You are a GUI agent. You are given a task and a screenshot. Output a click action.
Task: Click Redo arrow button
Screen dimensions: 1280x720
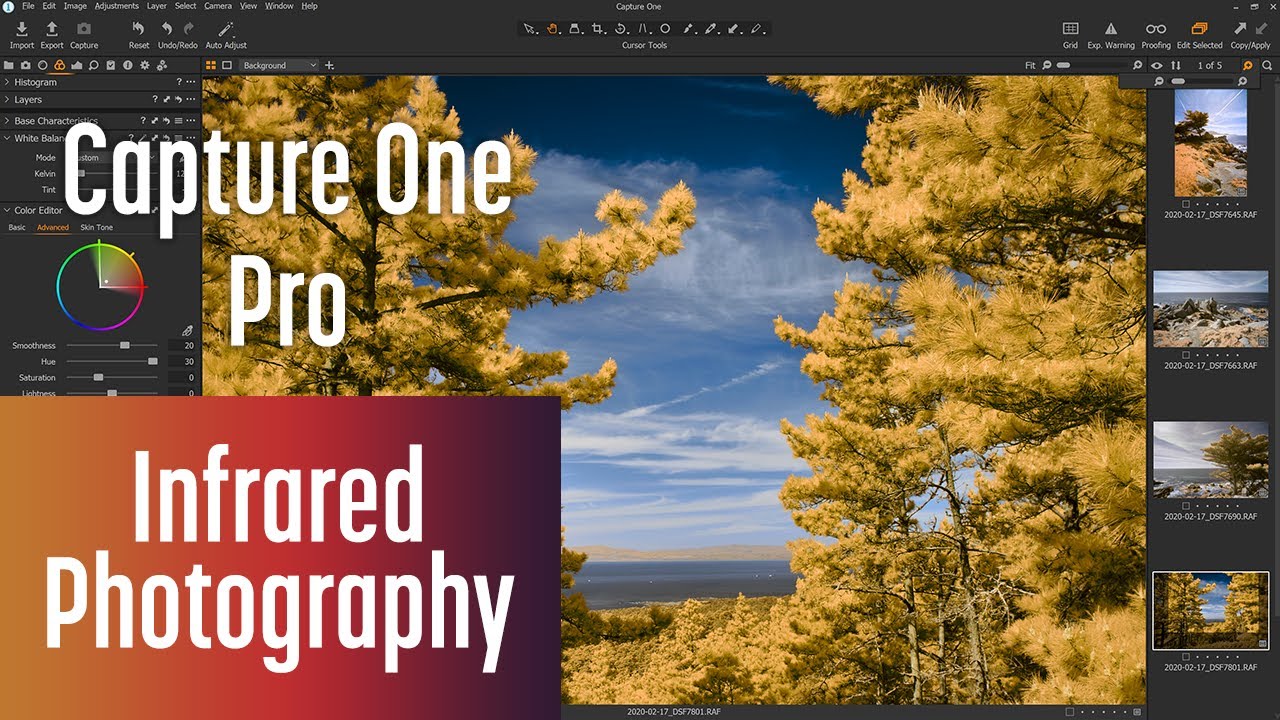188,29
